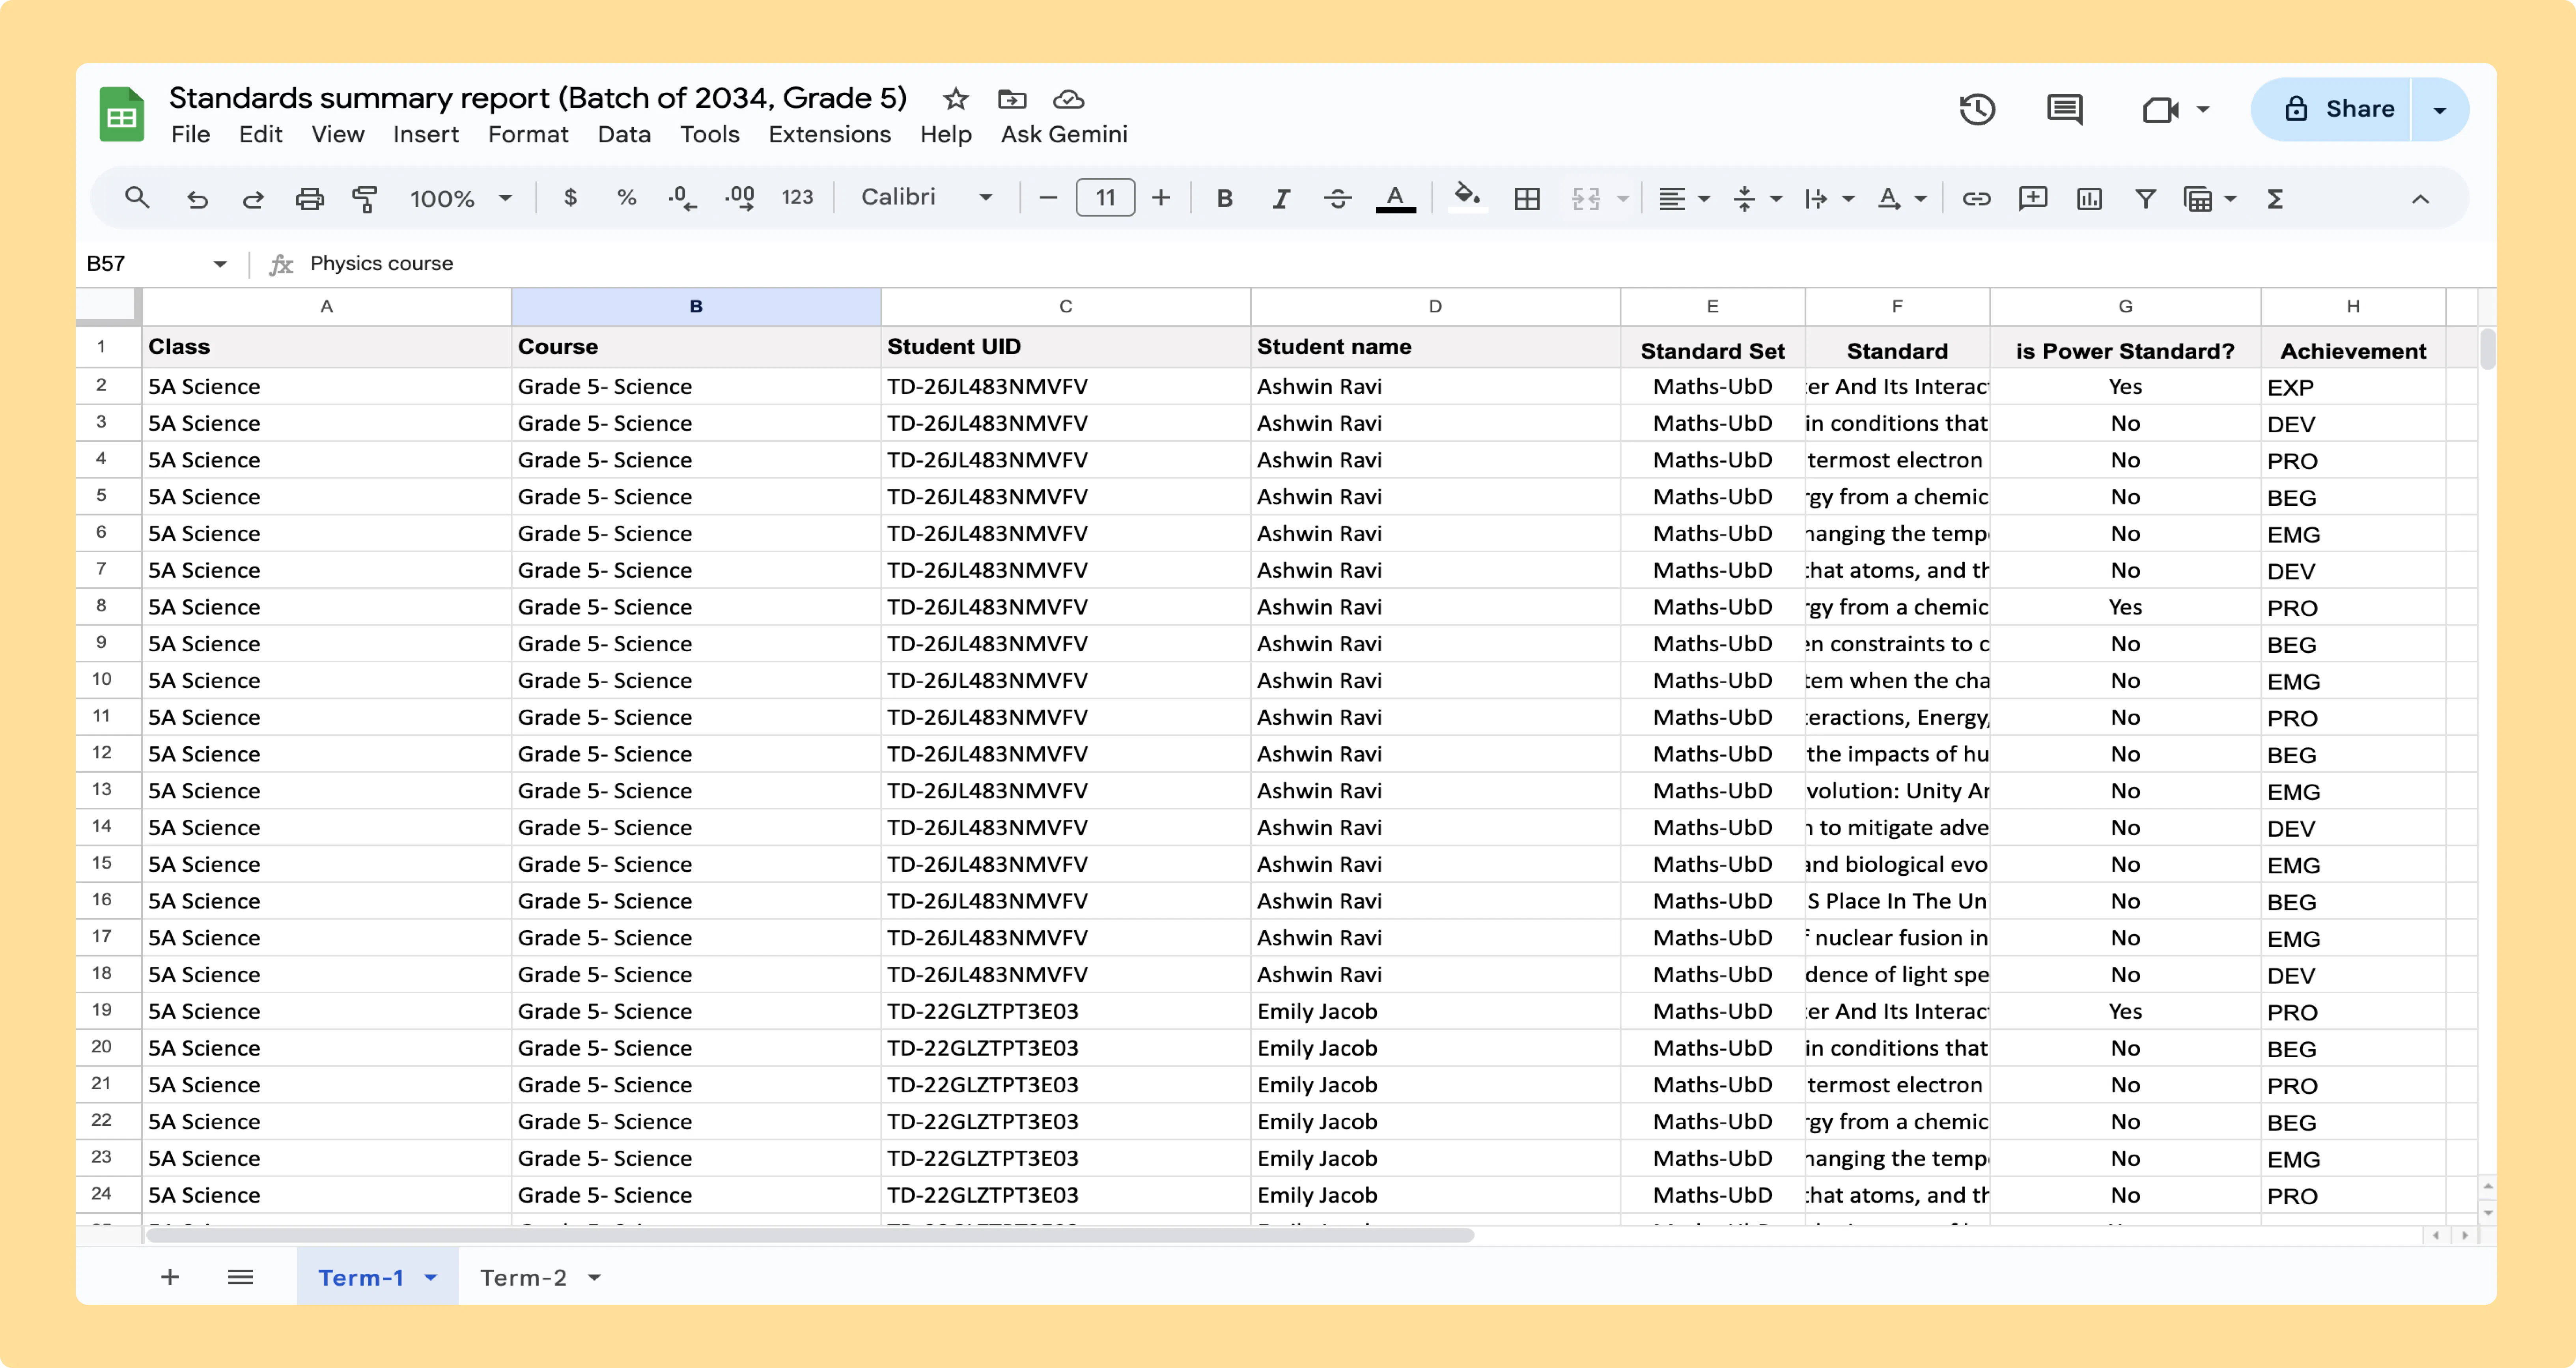The height and width of the screenshot is (1368, 2576).
Task: Add a new sheet
Action: tap(170, 1277)
